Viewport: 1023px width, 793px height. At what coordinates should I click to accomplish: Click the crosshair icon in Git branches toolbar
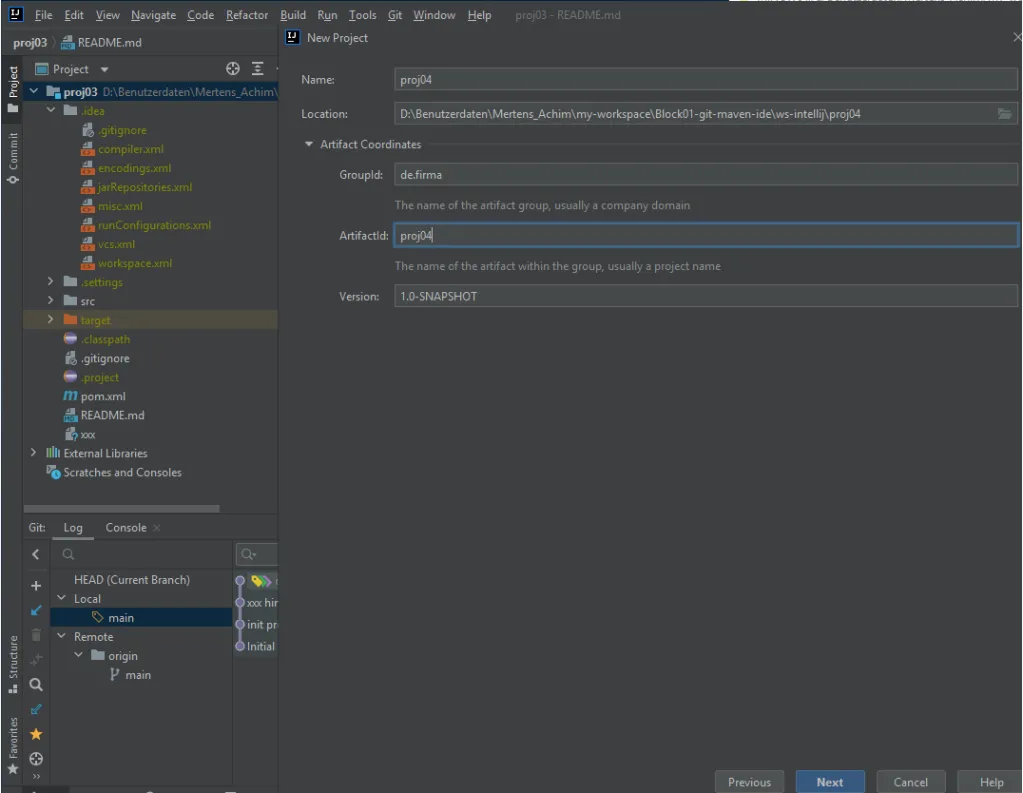tap(36, 758)
